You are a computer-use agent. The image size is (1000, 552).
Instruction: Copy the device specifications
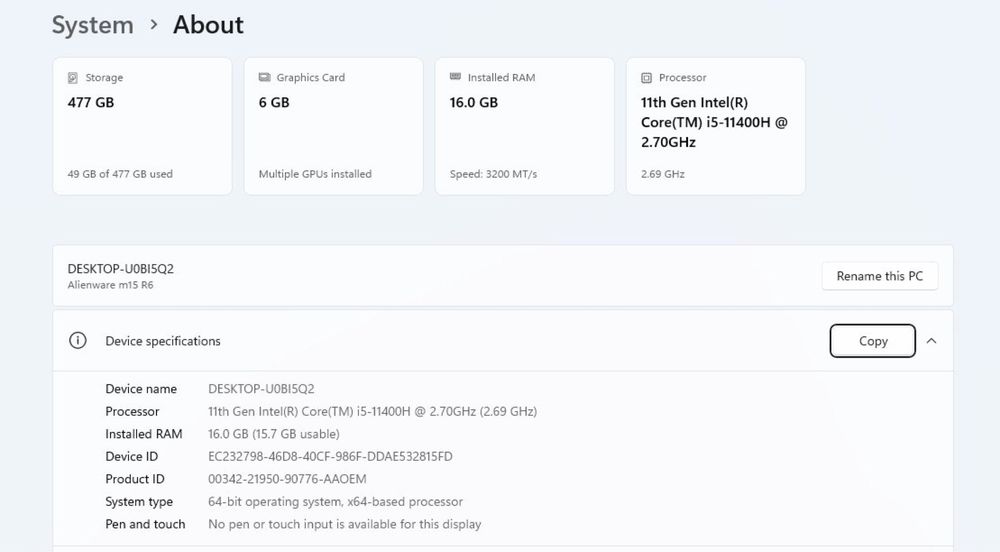coord(873,341)
